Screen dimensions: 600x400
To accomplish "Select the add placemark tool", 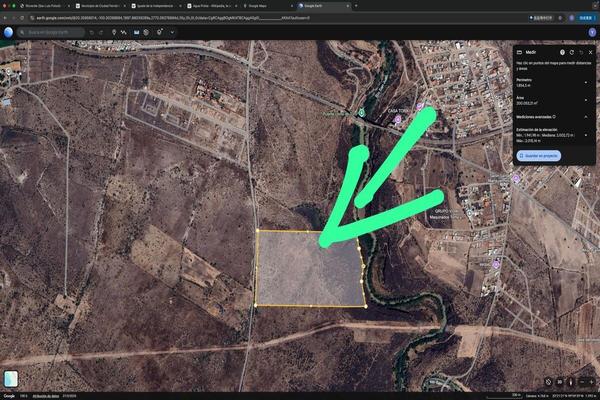I will click(x=112, y=33).
